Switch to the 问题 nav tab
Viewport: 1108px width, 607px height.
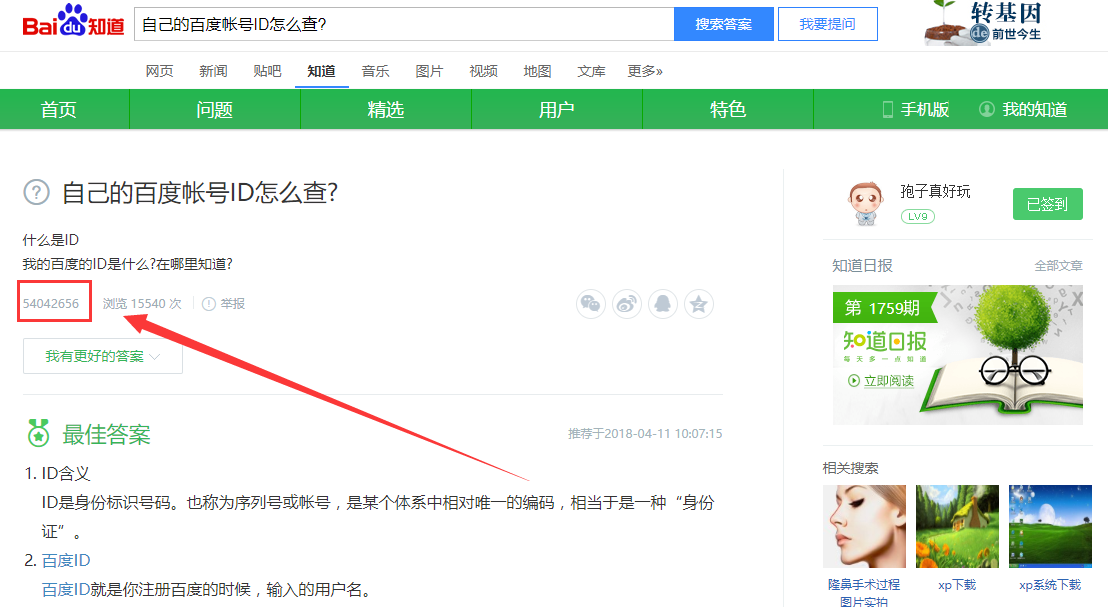point(214,110)
